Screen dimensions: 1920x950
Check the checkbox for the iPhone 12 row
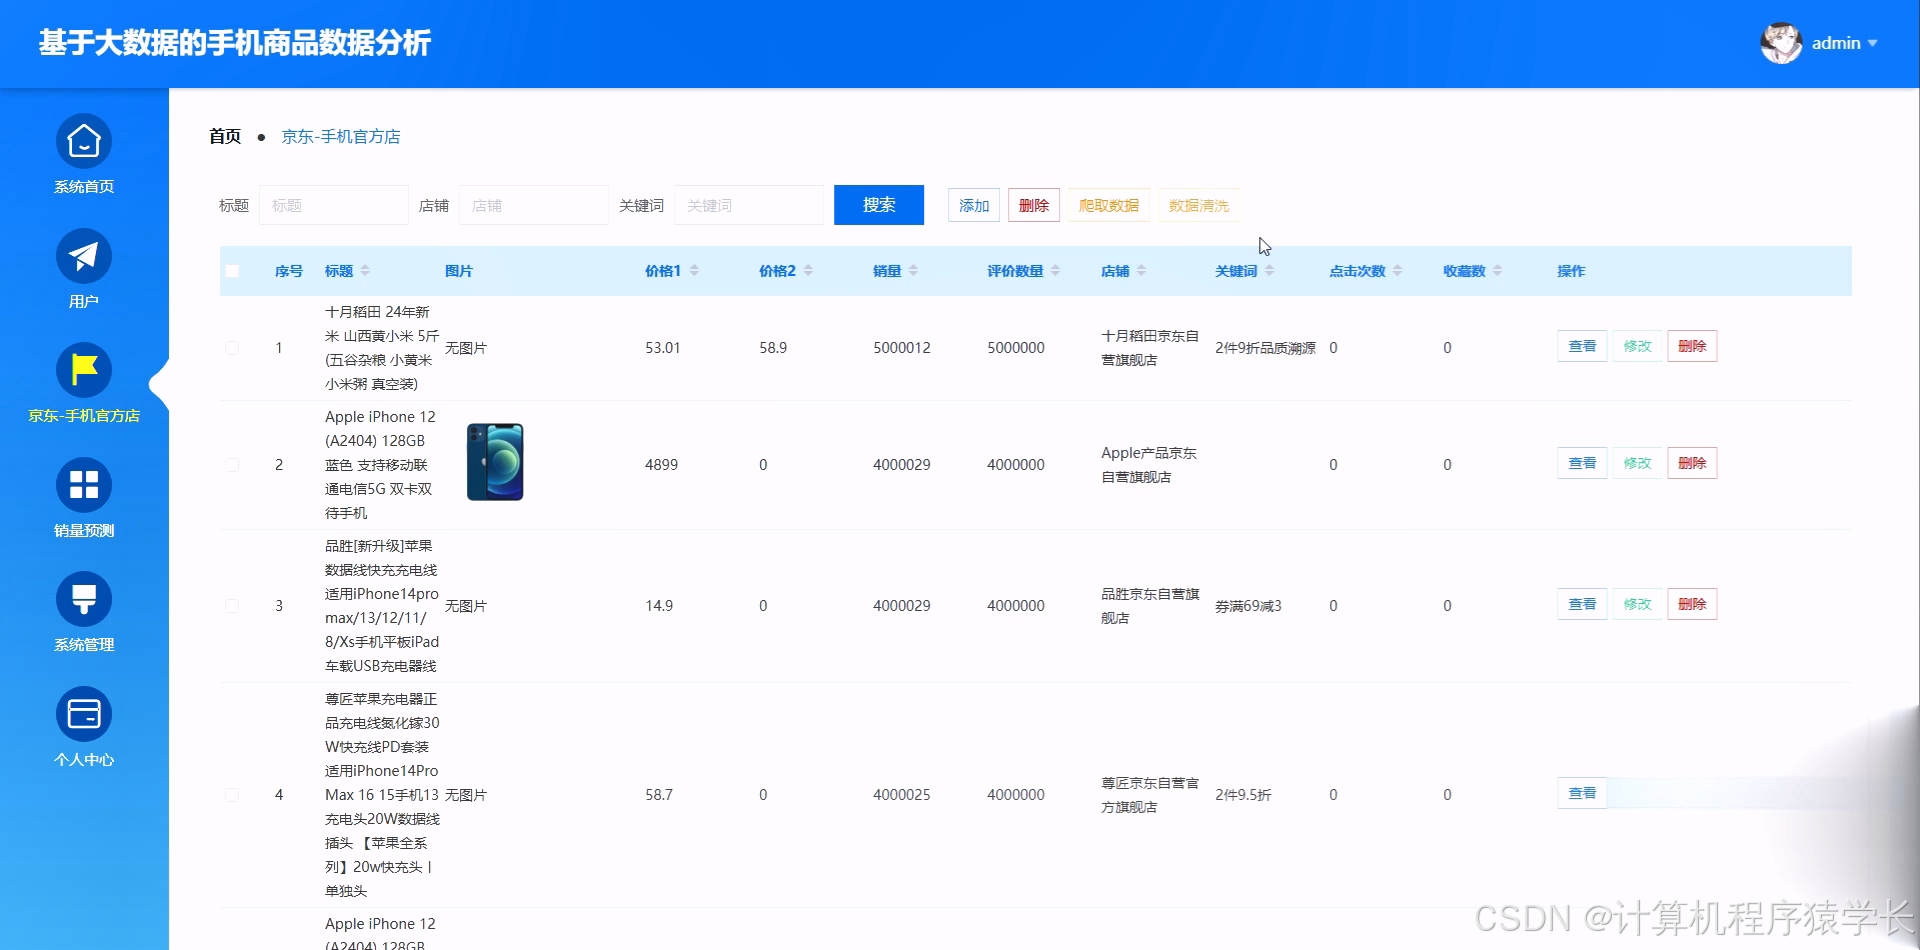[232, 464]
